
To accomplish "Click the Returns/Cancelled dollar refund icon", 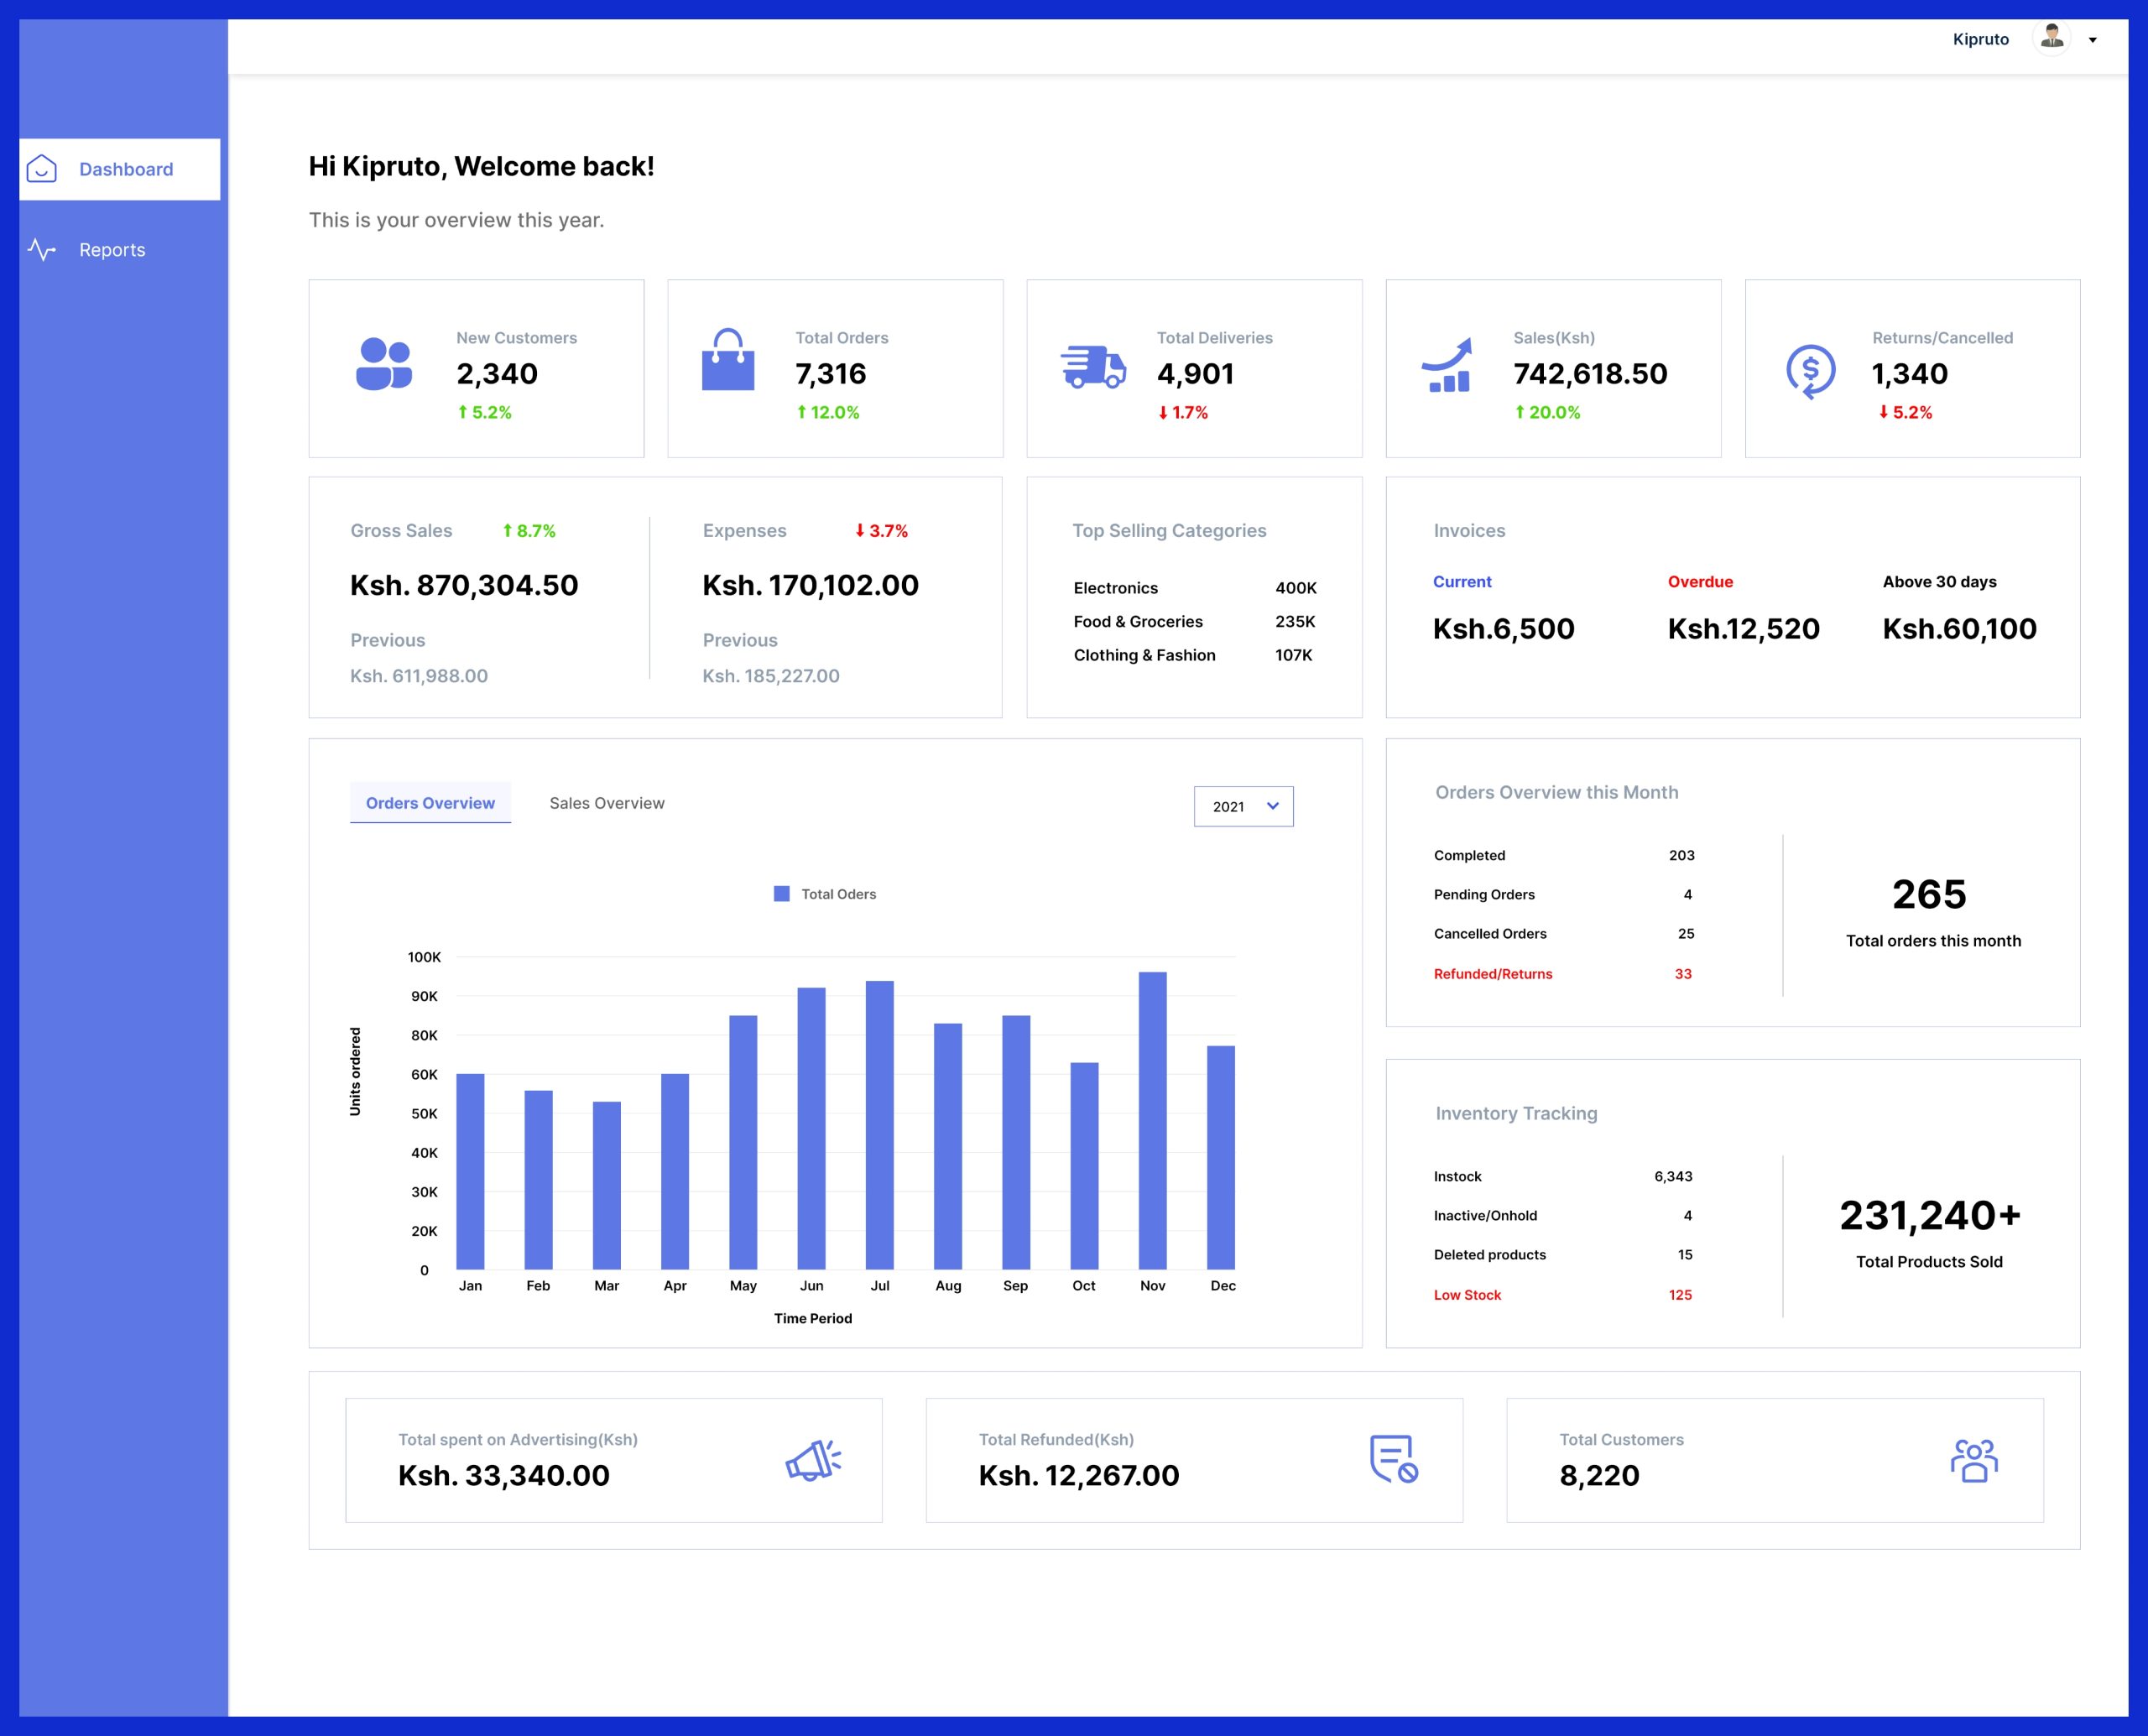I will click(1810, 370).
